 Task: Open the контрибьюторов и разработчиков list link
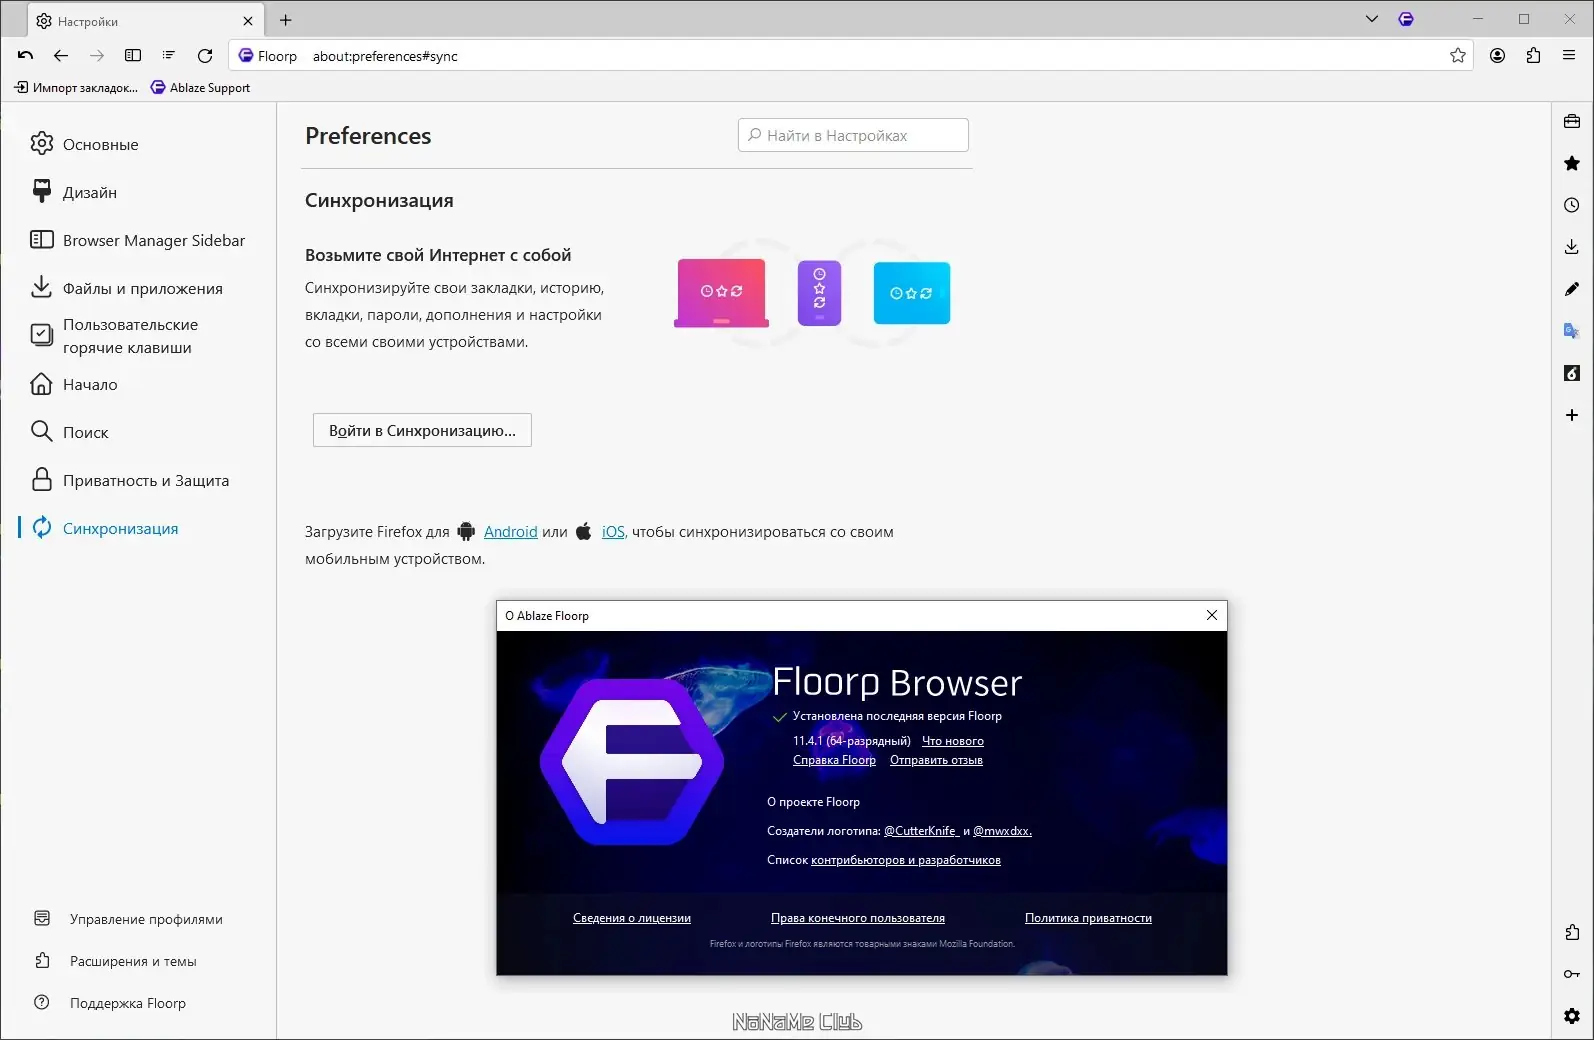[906, 860]
